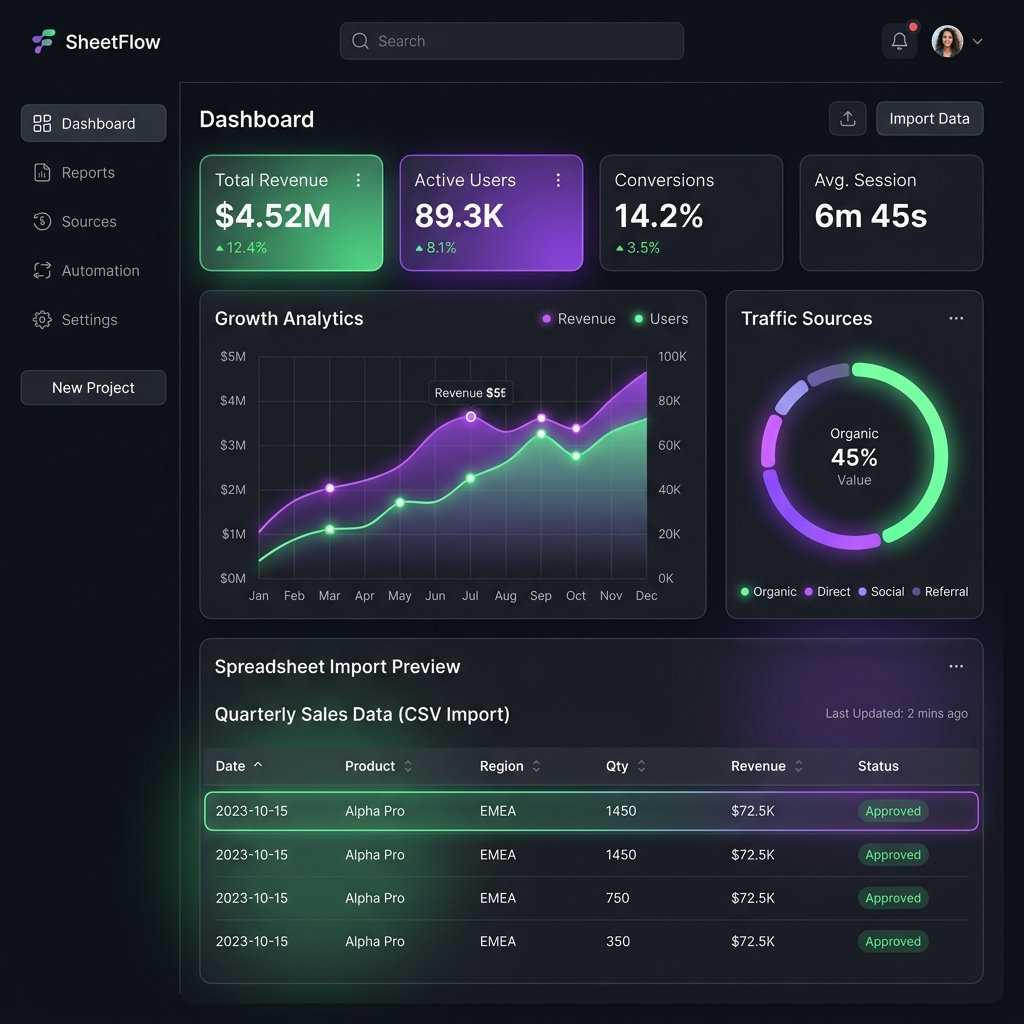
Task: Click the July revenue data point
Action: coord(470,417)
